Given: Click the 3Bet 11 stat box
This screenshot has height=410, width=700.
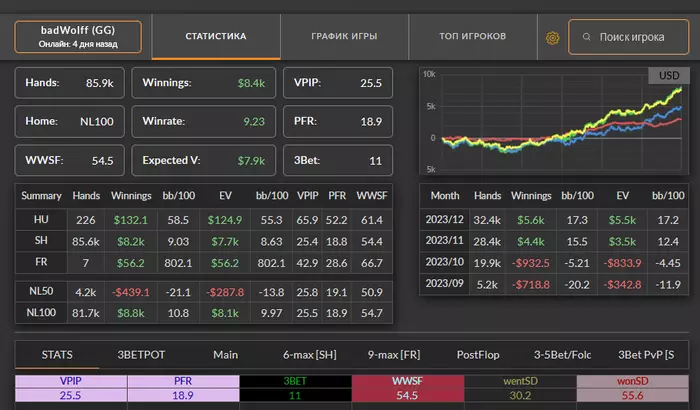Looking at the screenshot, I should (x=338, y=160).
